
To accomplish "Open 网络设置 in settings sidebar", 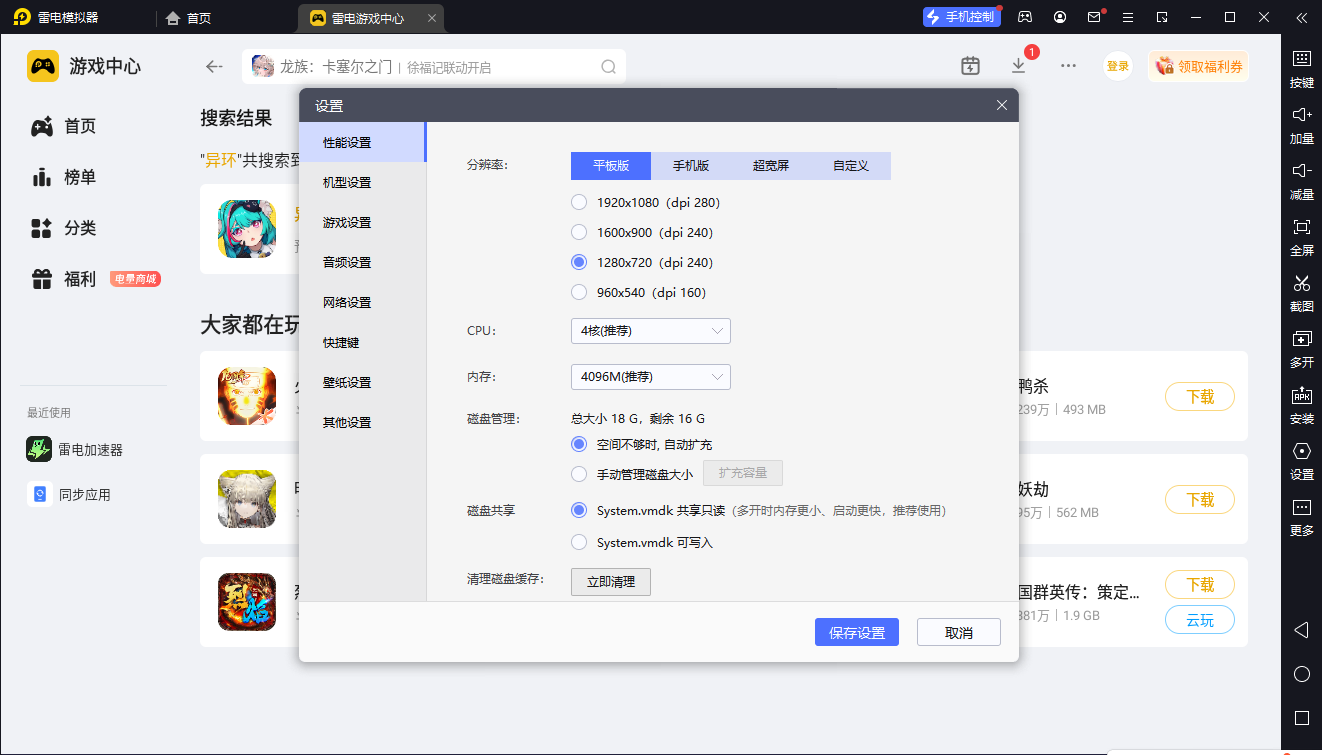I will pos(347,303).
